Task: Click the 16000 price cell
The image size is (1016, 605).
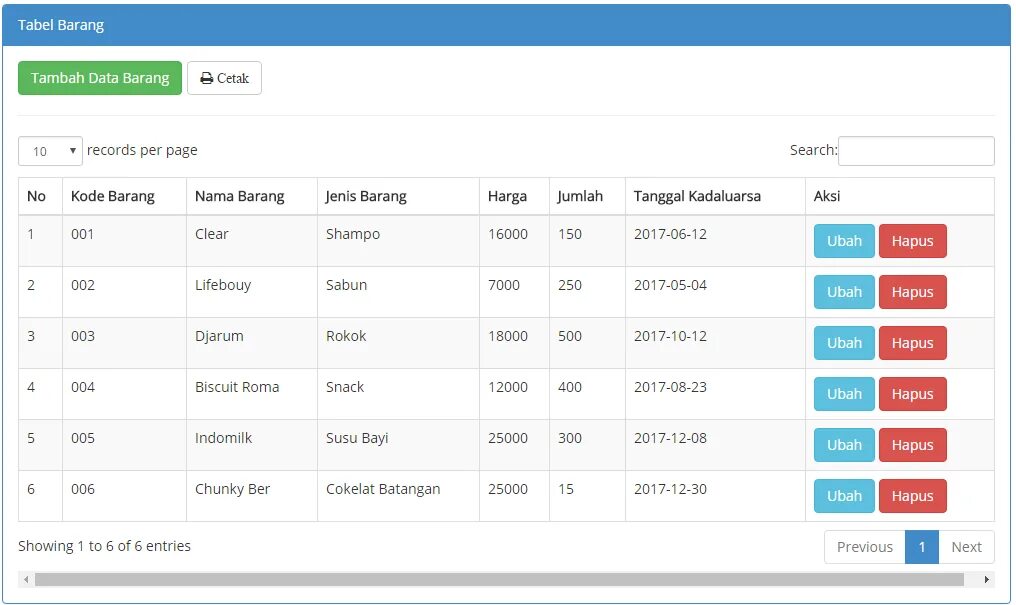Action: (514, 241)
